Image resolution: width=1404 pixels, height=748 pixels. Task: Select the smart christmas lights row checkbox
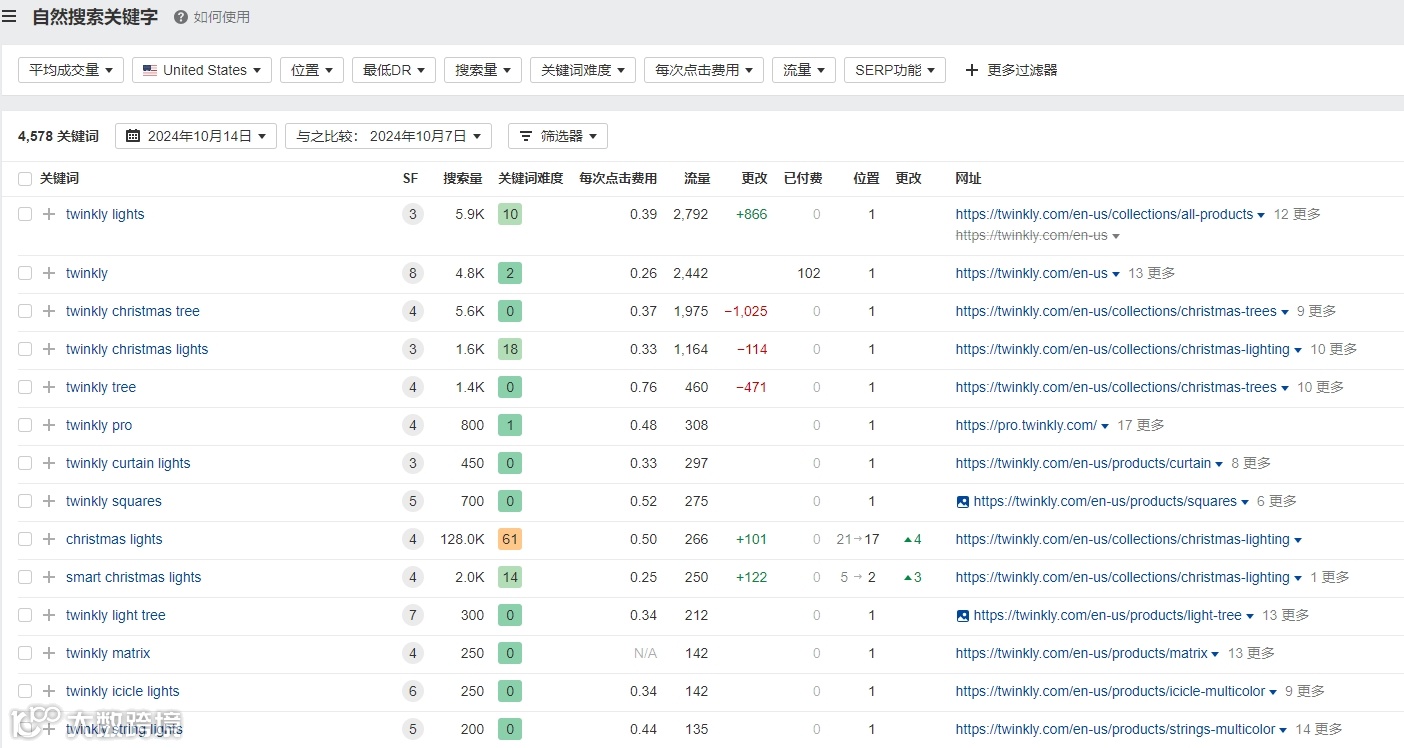tap(25, 577)
